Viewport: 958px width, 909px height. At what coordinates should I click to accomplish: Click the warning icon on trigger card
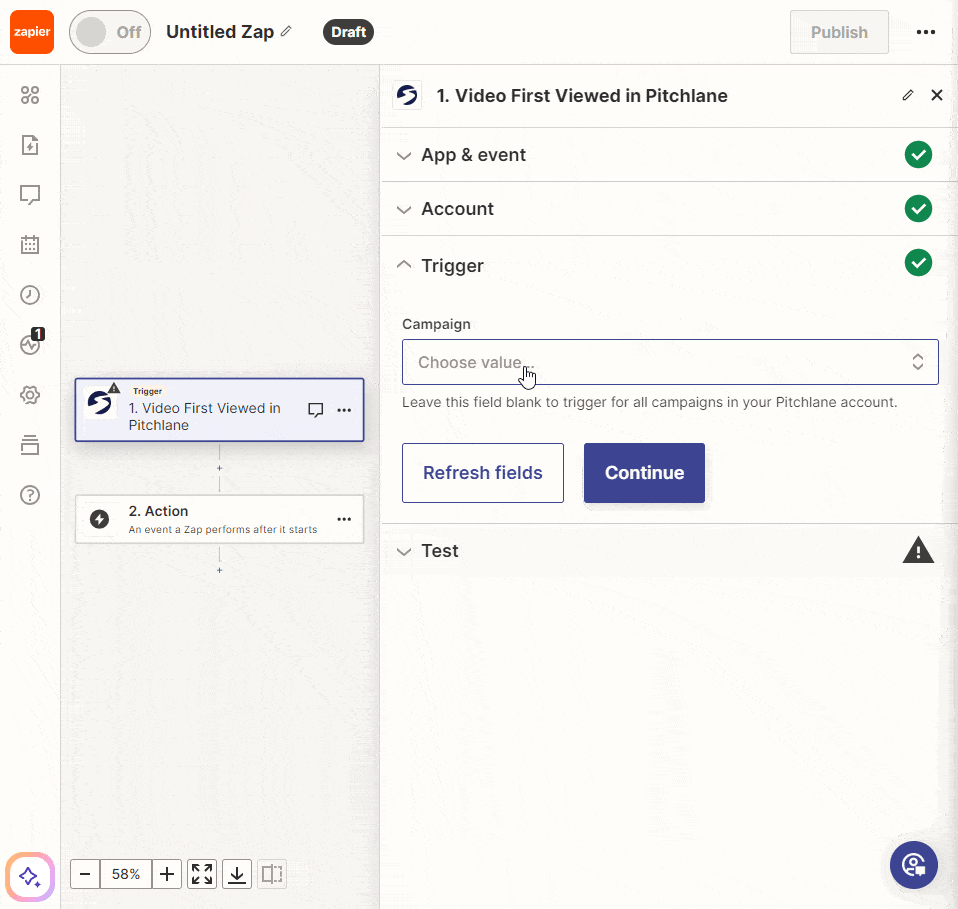[x=114, y=388]
